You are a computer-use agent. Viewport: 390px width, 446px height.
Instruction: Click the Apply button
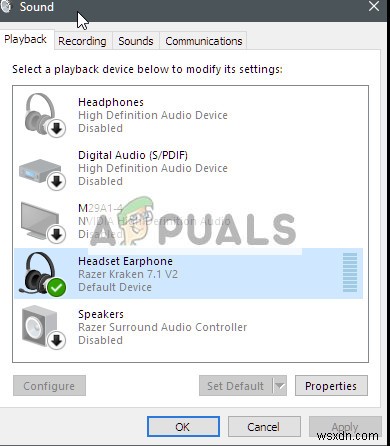pos(345,426)
